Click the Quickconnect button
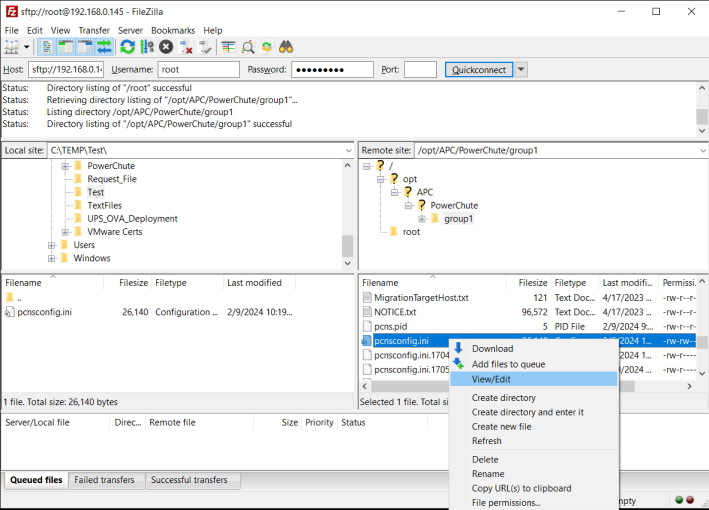709x510 pixels. pyautogui.click(x=479, y=70)
